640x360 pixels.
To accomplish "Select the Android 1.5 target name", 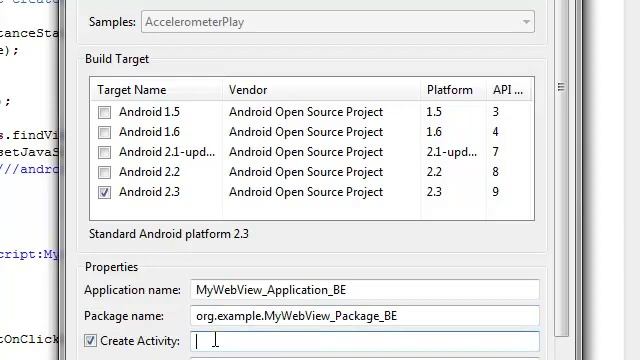I will 149,112.
